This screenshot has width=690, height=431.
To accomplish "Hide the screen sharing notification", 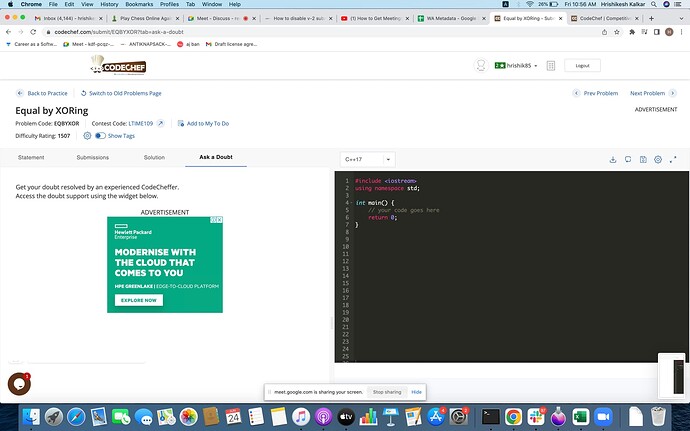I will 416,392.
